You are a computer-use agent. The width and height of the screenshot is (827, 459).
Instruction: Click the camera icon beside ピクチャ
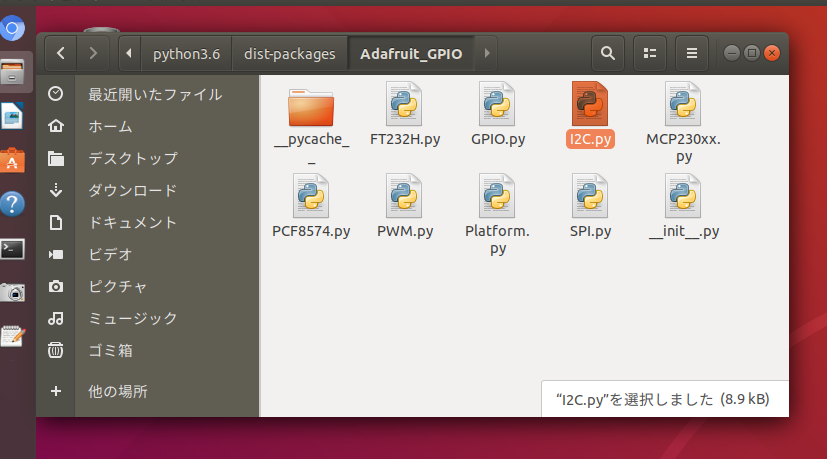point(55,286)
